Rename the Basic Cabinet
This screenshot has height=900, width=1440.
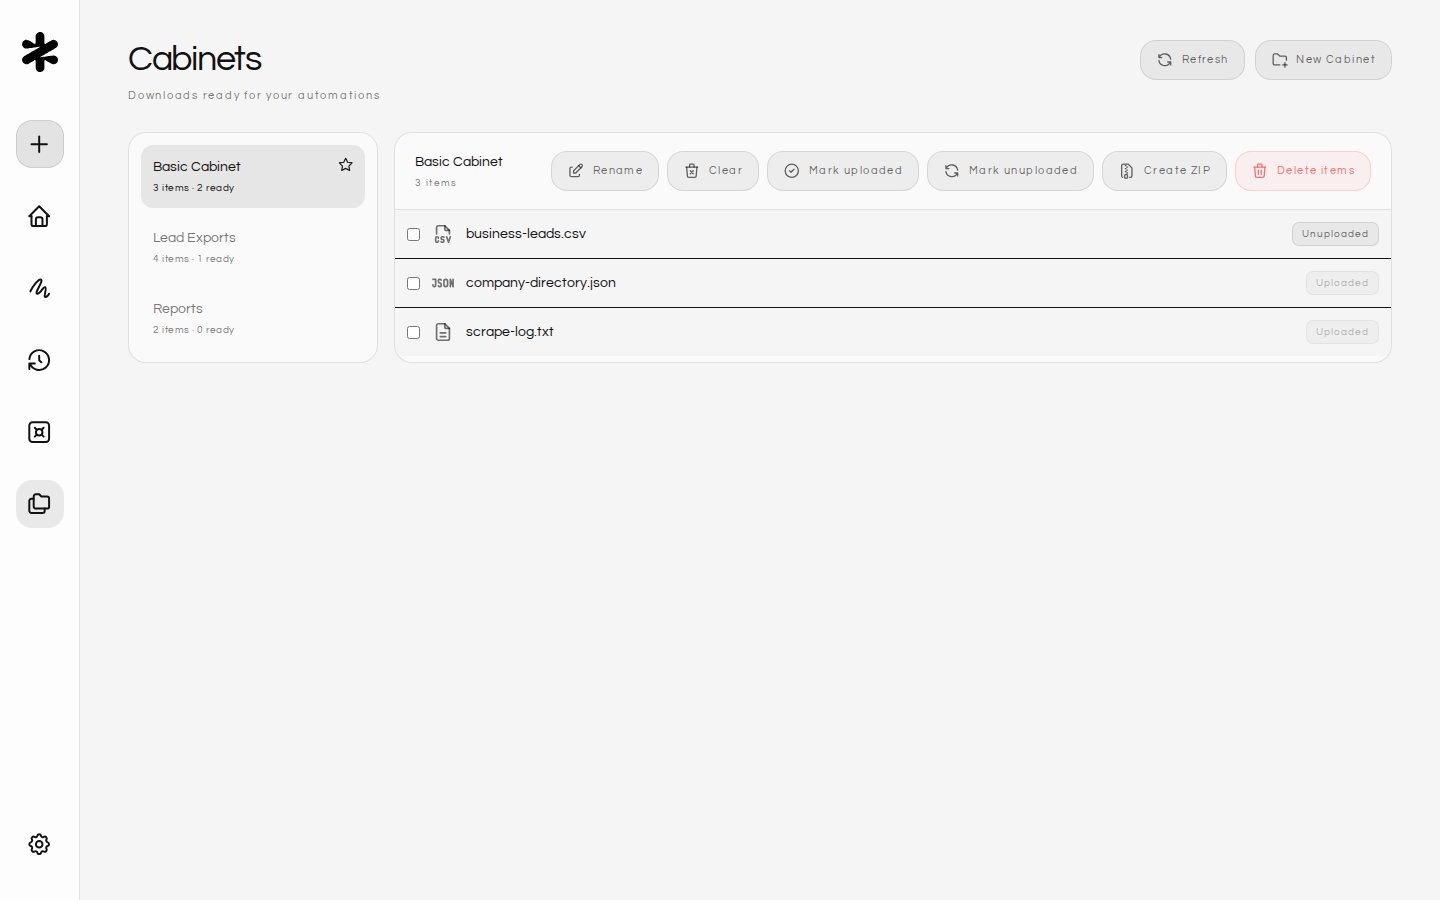[x=605, y=171]
